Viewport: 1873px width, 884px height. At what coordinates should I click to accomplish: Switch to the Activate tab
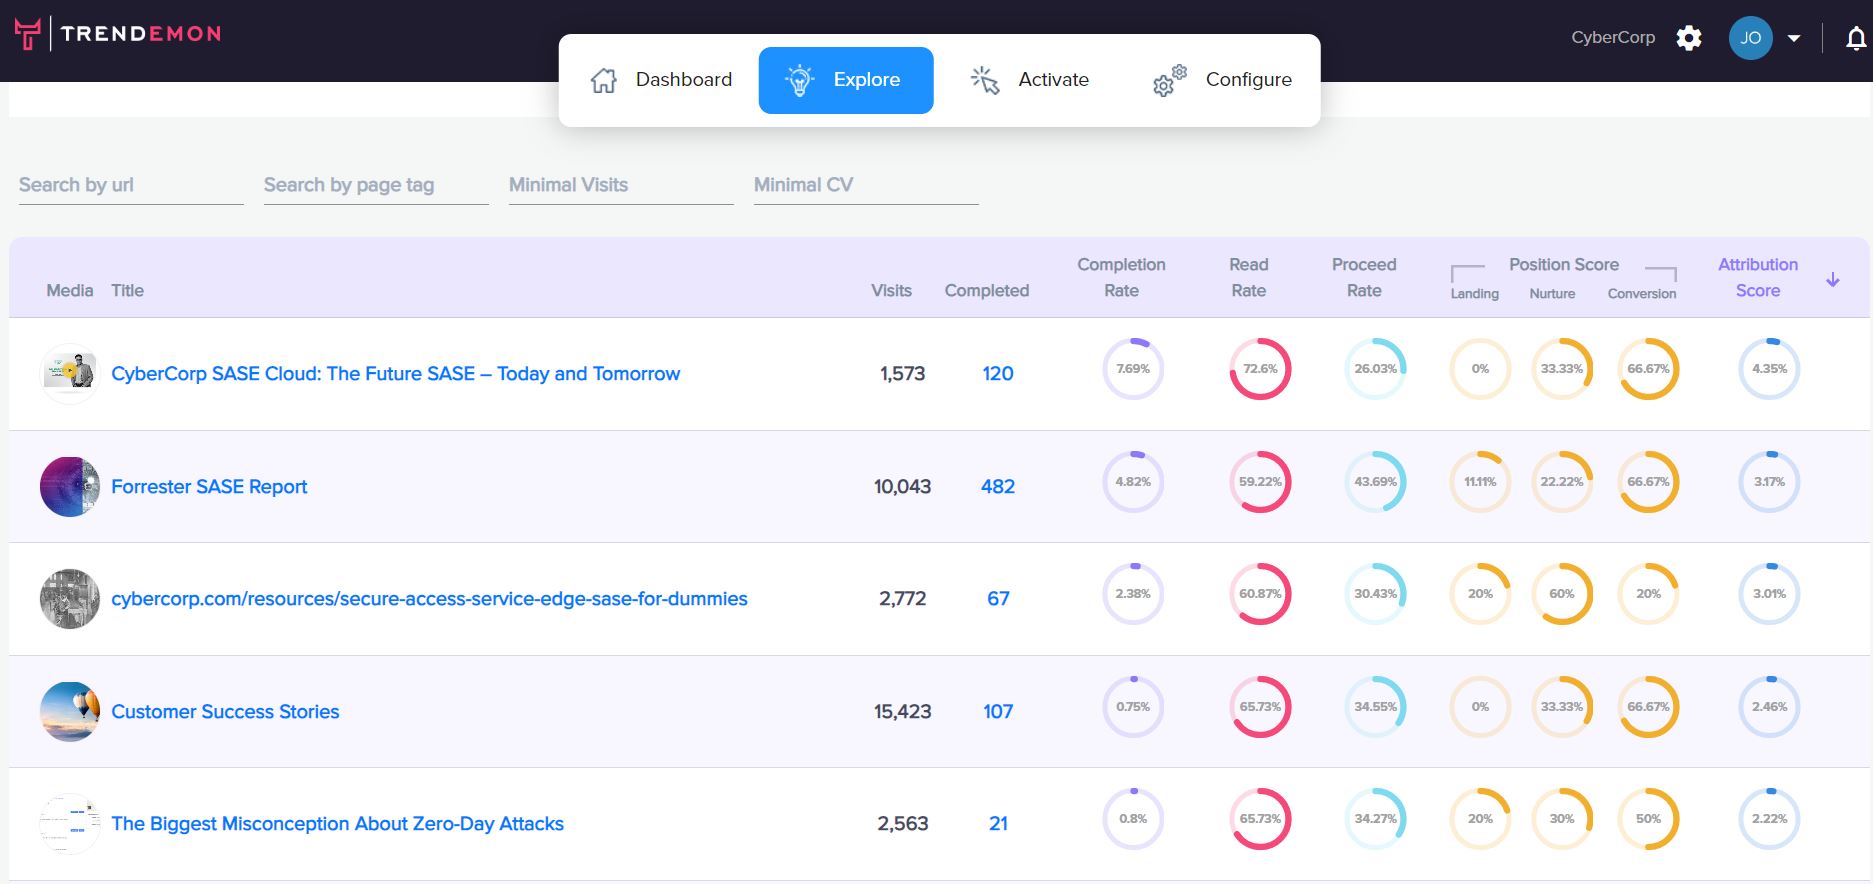pos(1030,80)
